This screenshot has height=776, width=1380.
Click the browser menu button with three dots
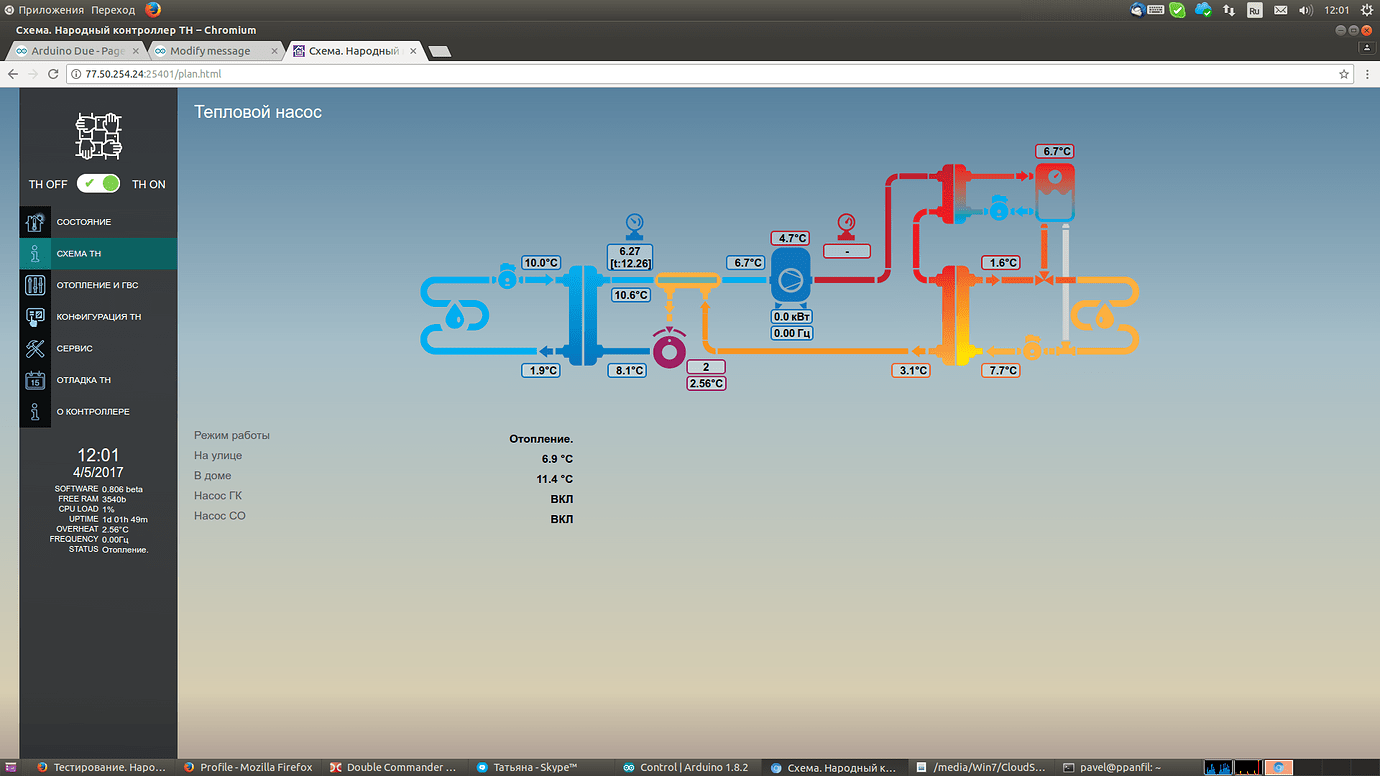coord(1366,73)
